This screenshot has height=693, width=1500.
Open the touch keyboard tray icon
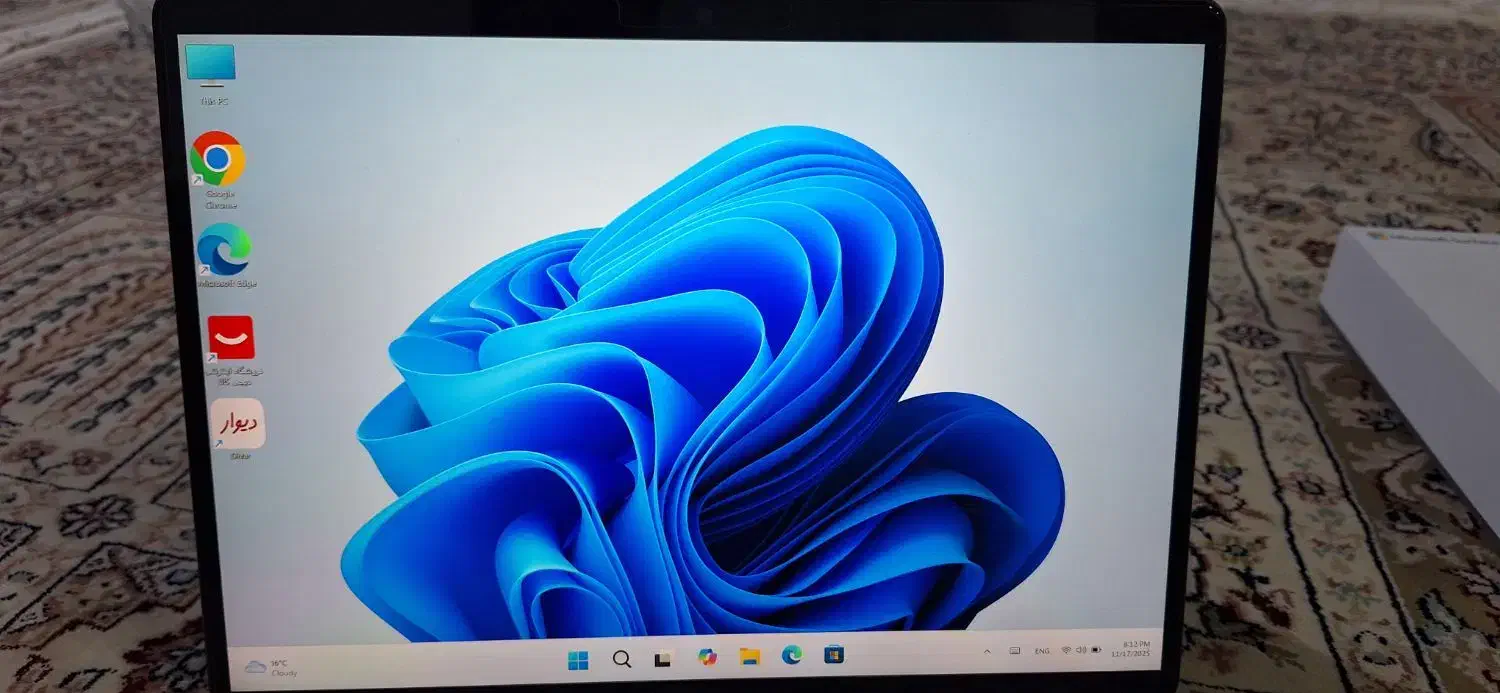(1014, 650)
